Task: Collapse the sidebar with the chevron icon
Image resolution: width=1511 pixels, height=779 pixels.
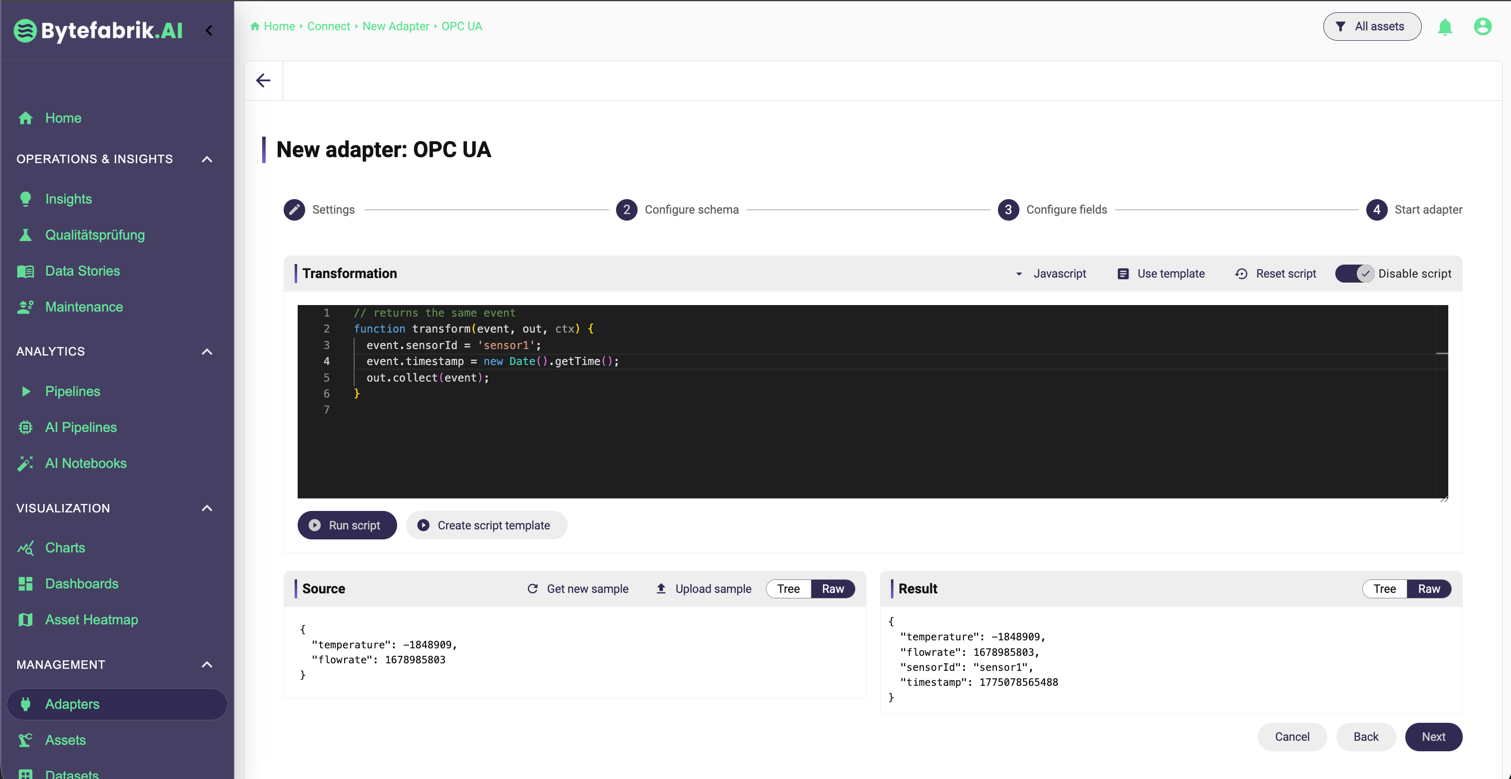Action: (209, 31)
